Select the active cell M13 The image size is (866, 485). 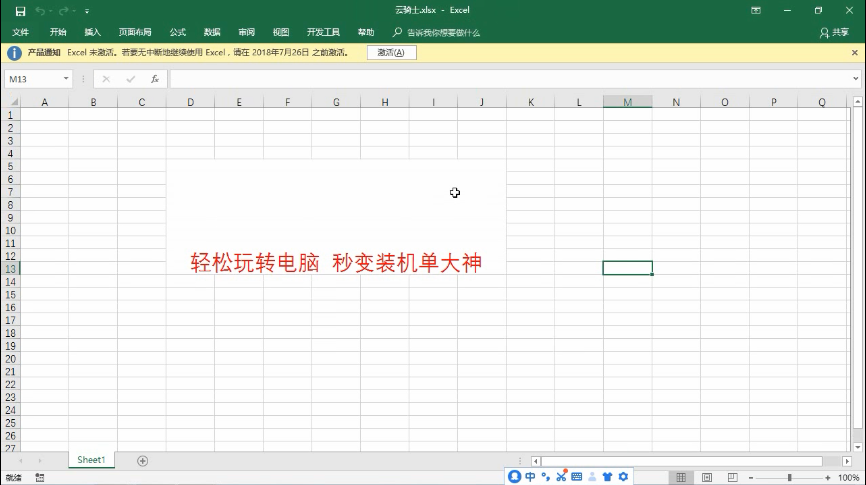(x=627, y=268)
